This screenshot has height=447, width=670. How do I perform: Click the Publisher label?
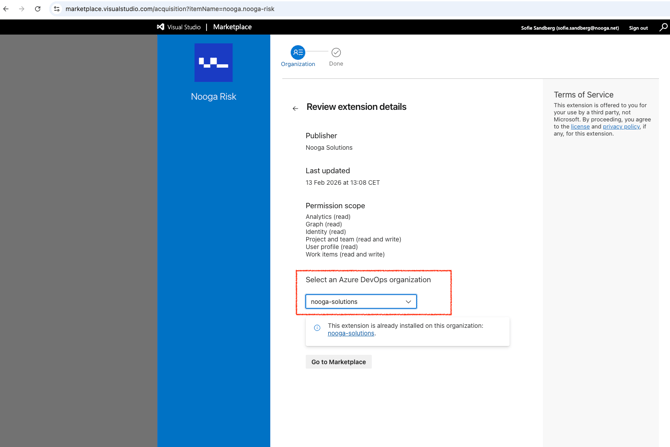(321, 136)
